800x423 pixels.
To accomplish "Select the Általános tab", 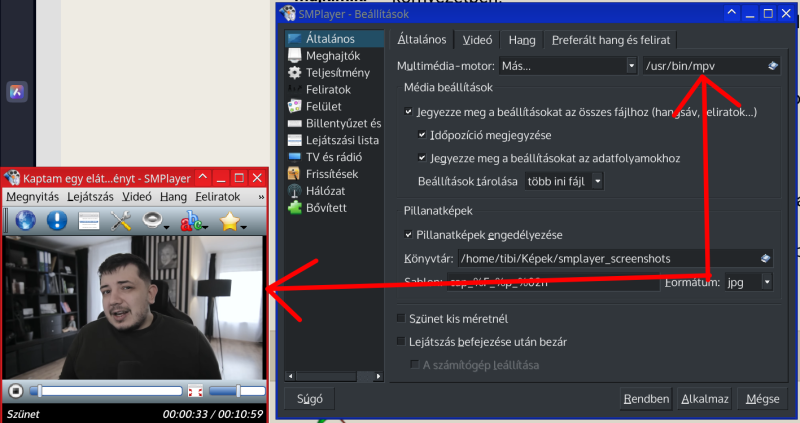I will point(422,39).
